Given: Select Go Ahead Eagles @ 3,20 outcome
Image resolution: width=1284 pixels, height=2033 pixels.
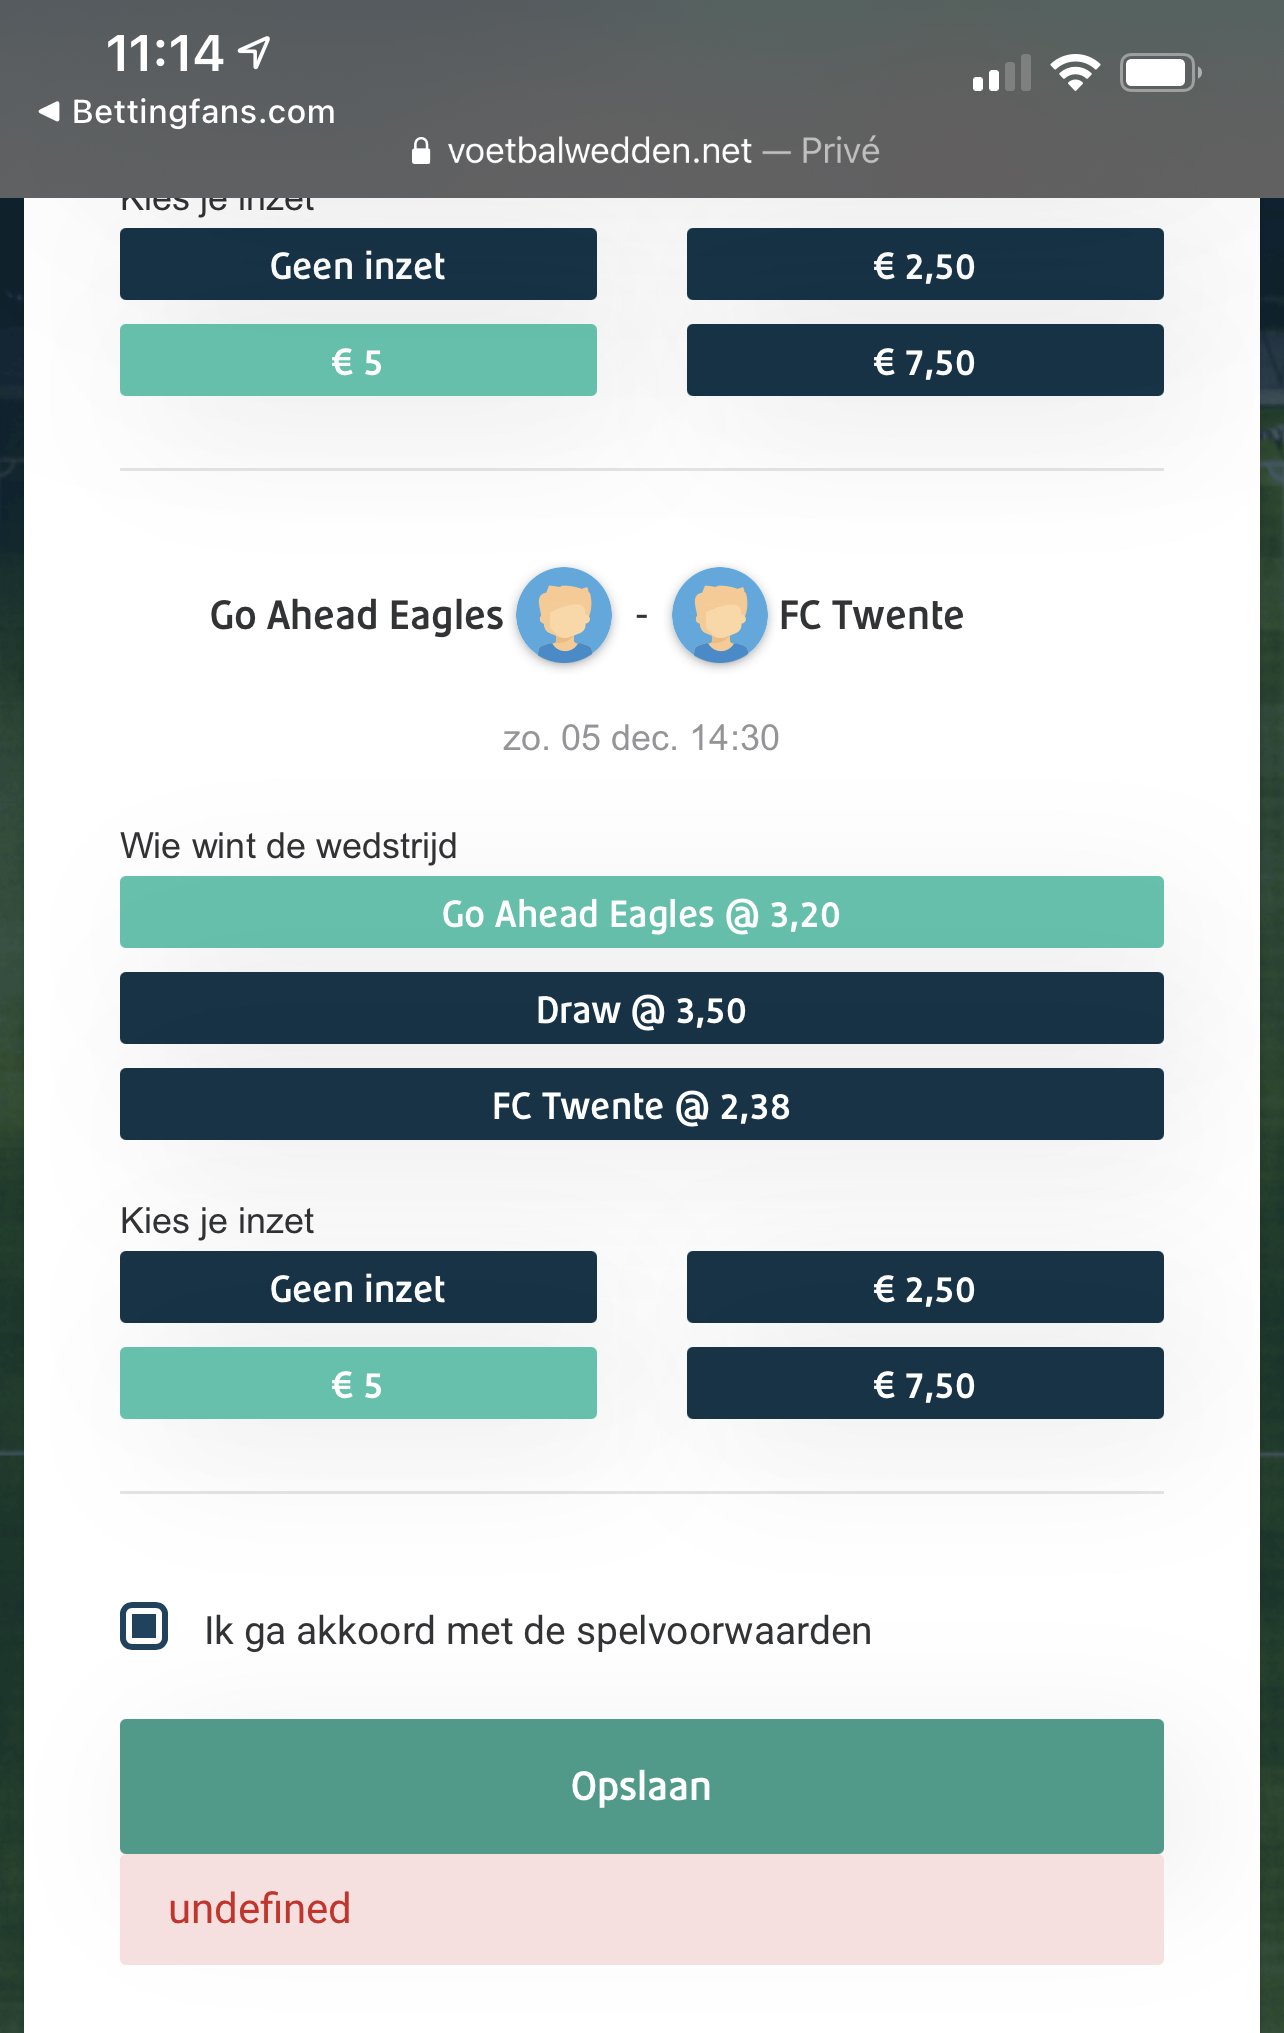Looking at the screenshot, I should click(641, 912).
